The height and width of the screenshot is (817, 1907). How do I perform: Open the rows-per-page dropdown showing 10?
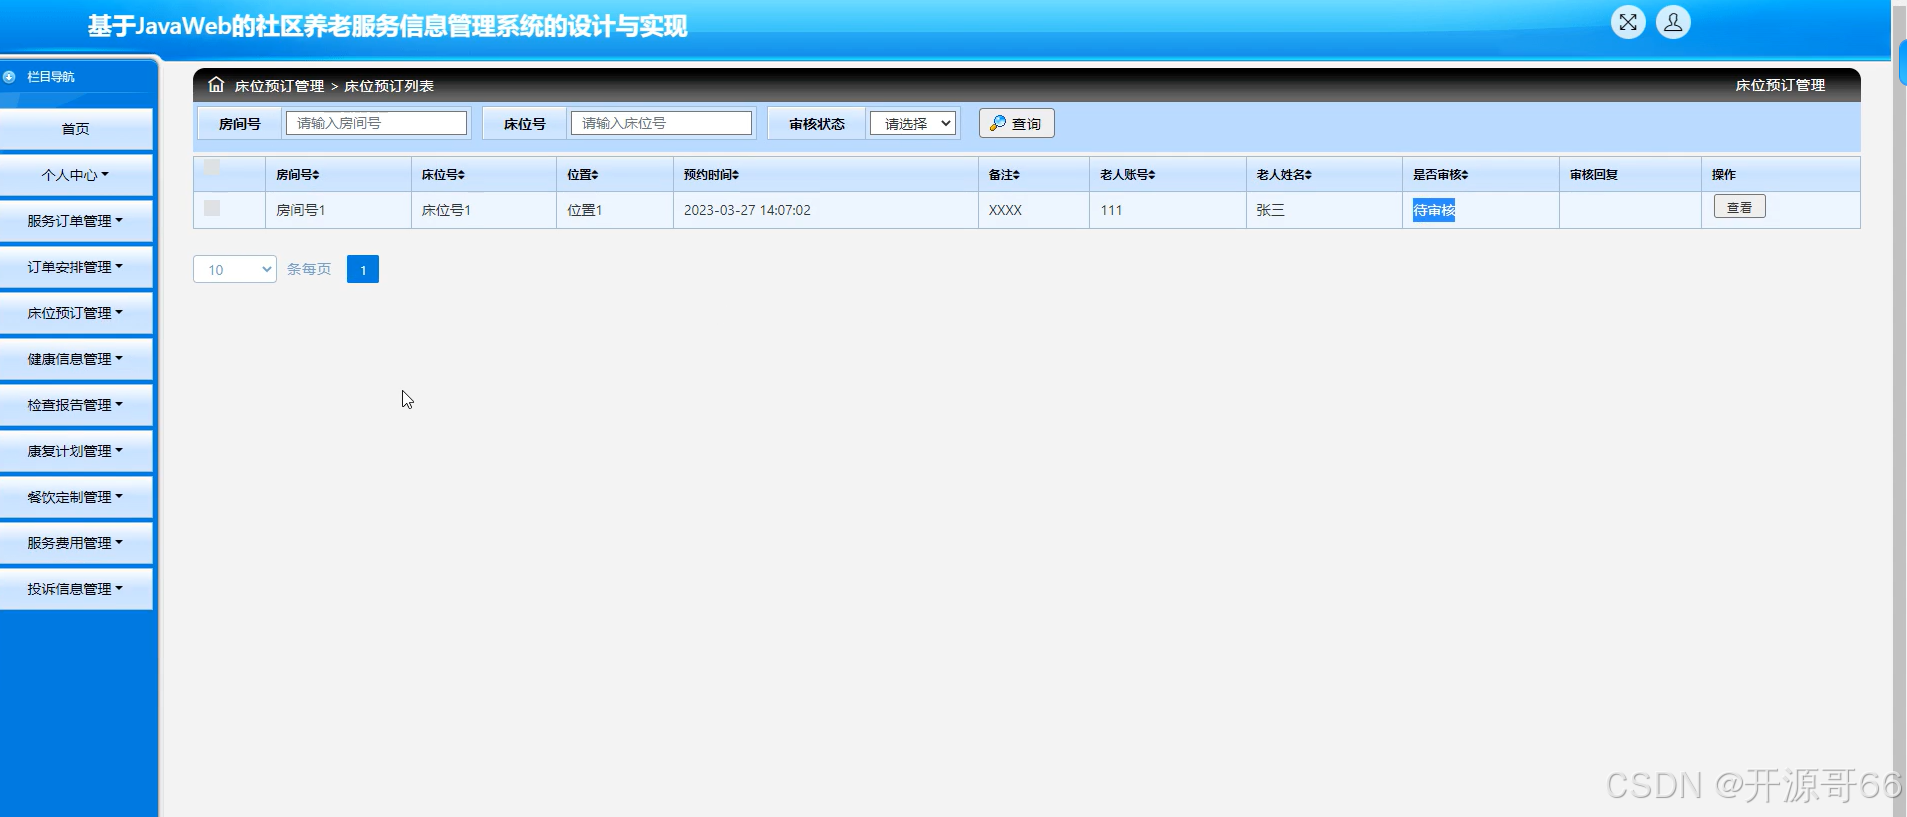tap(235, 269)
